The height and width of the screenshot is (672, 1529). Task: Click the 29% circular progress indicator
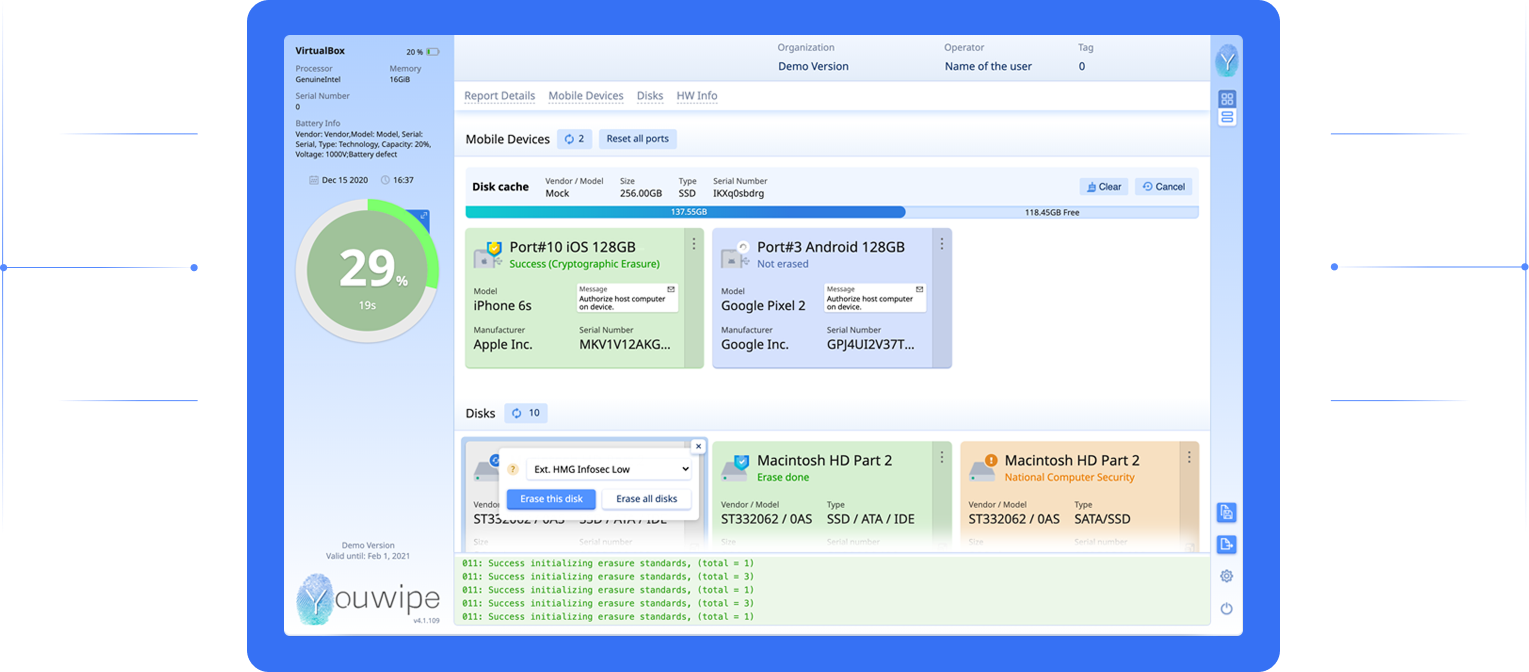click(367, 270)
